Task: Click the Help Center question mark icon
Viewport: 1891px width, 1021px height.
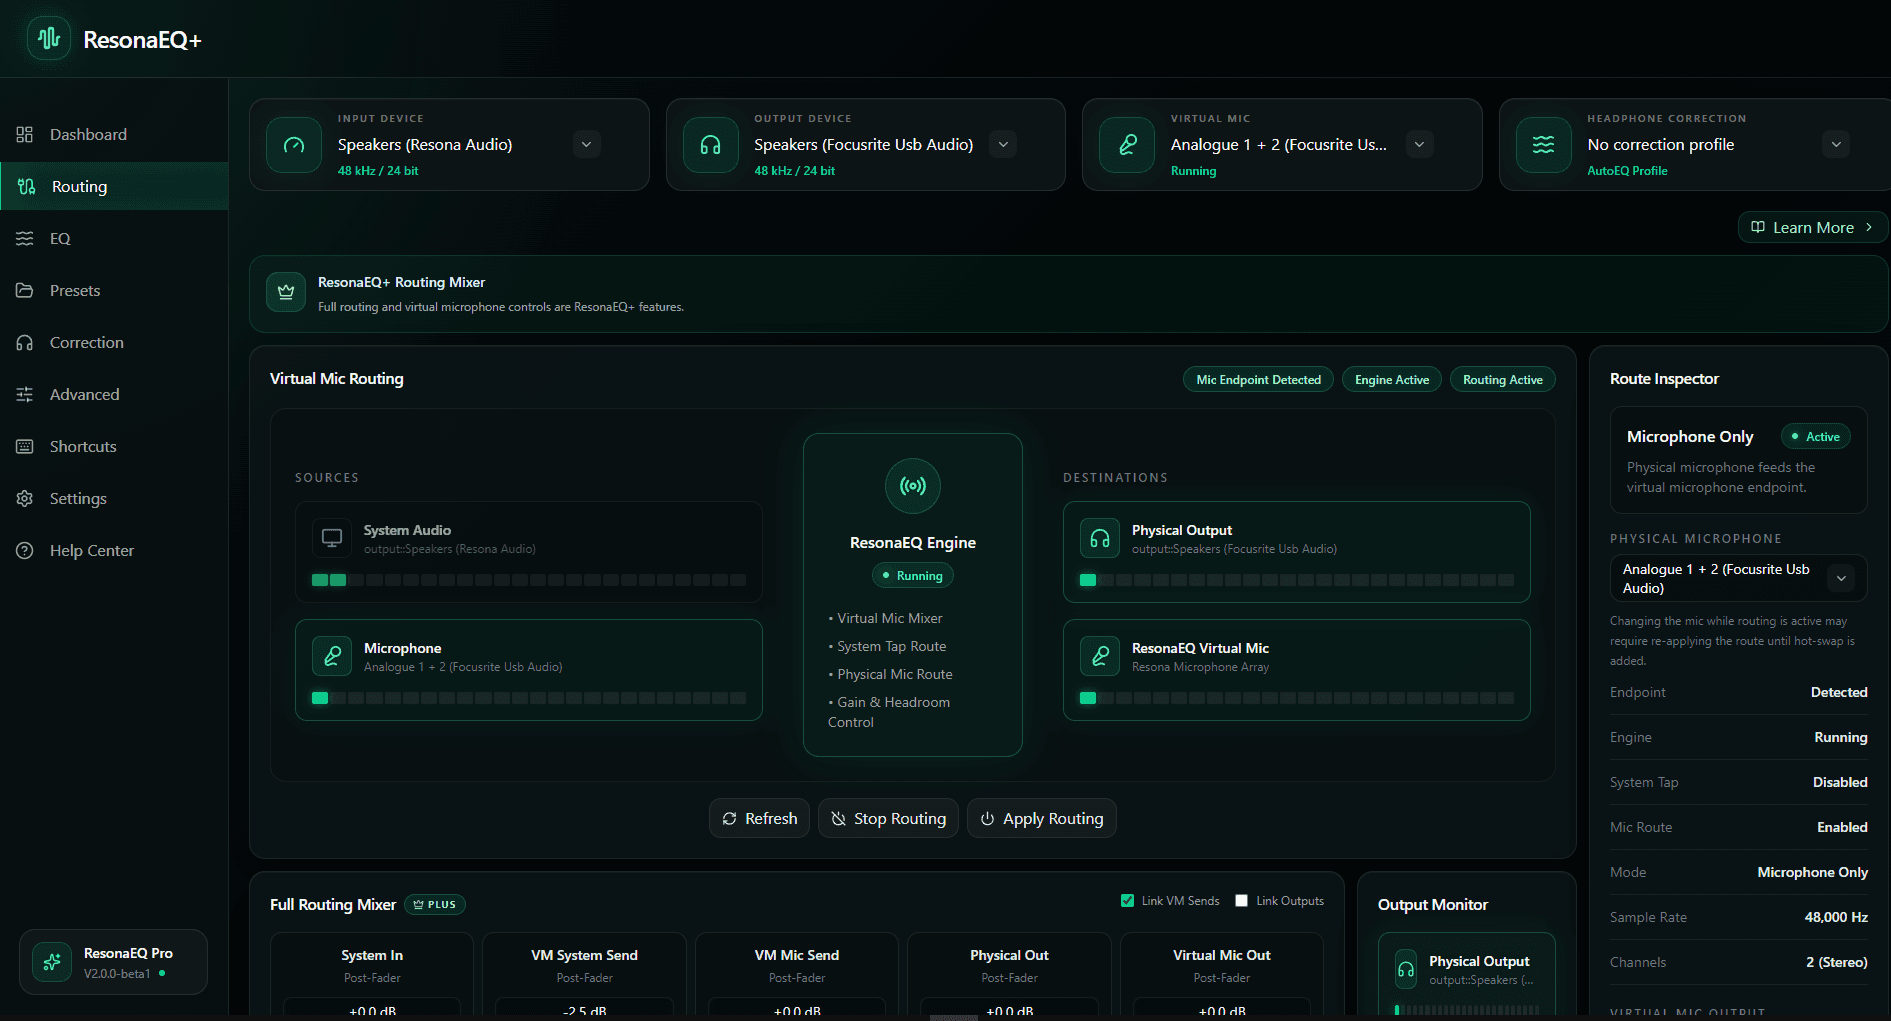Action: coord(25,550)
